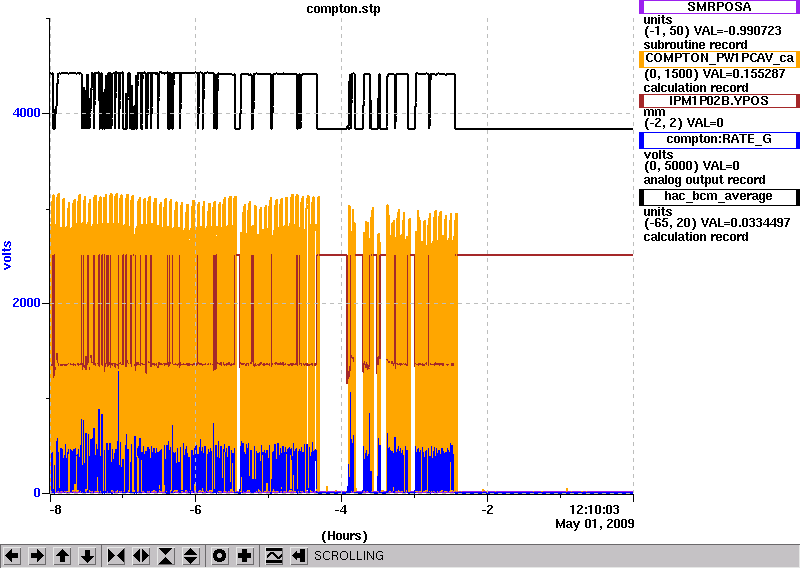
Task: Click the IPM1P02B.YPOS range (-2, 2) VAL=0
Action: (684, 122)
